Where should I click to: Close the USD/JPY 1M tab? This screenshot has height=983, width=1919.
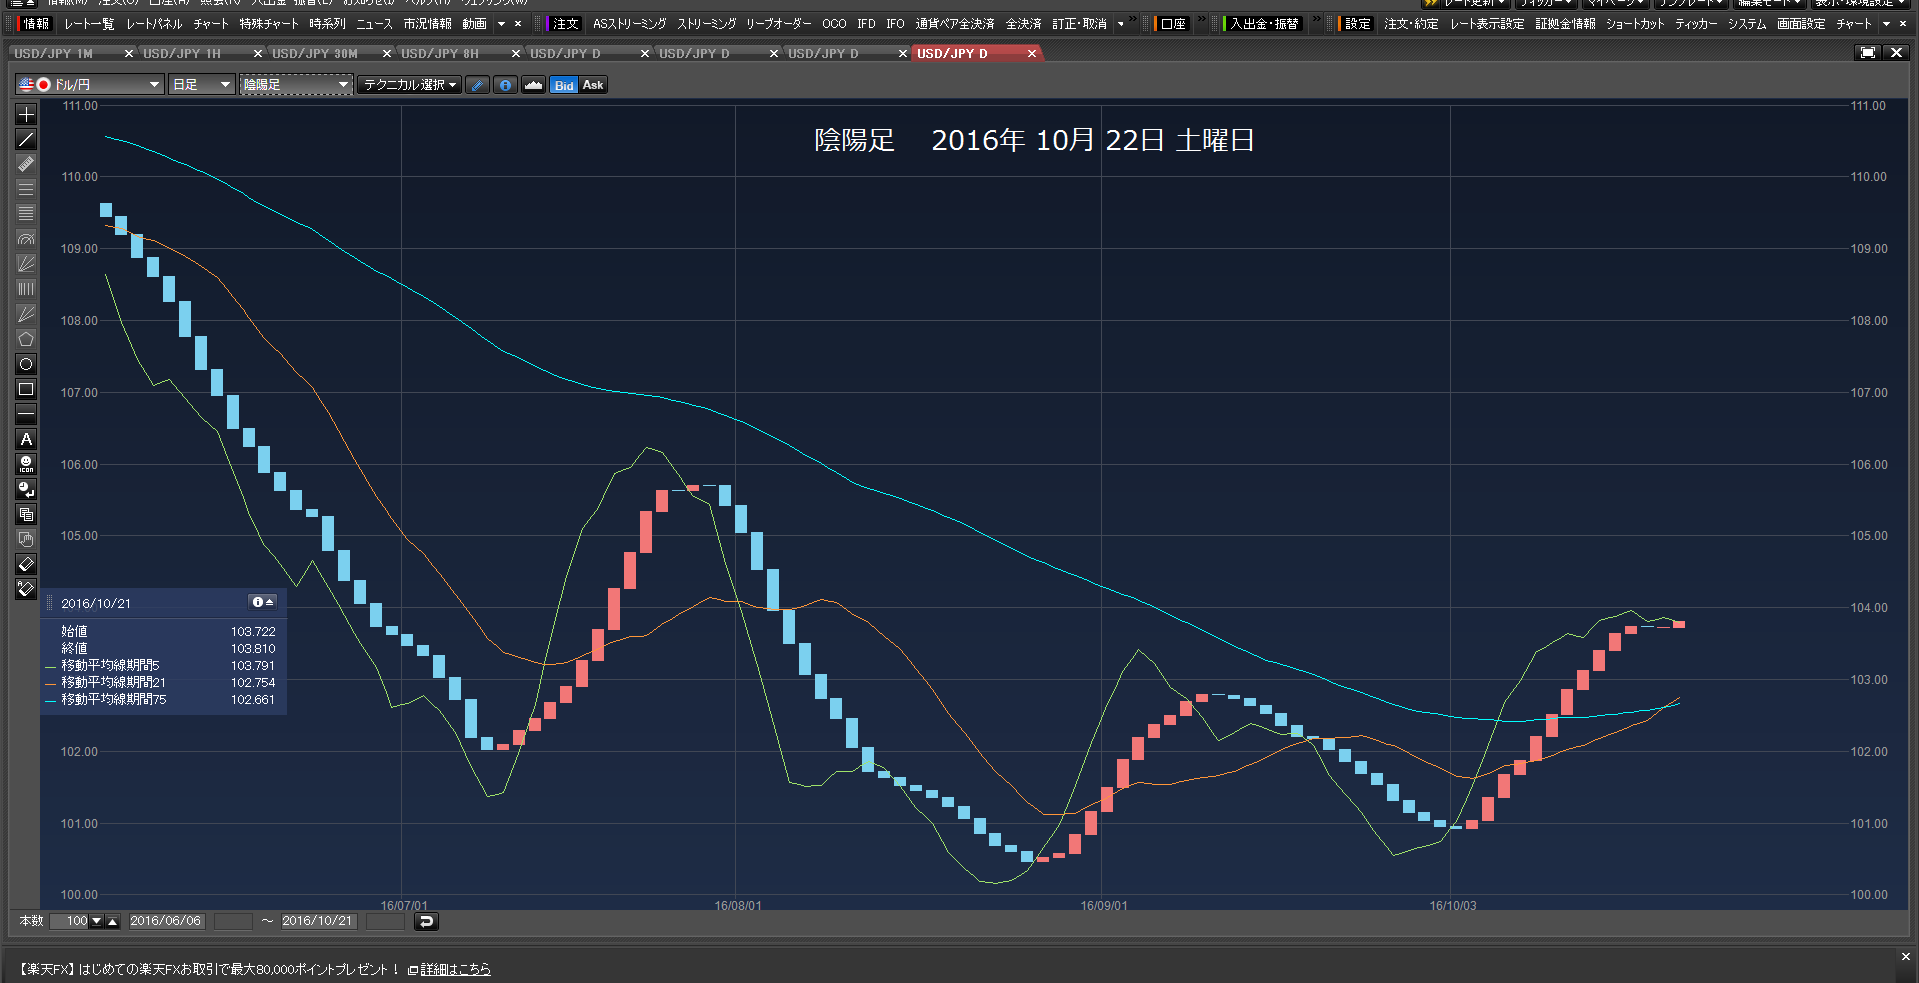click(x=129, y=54)
